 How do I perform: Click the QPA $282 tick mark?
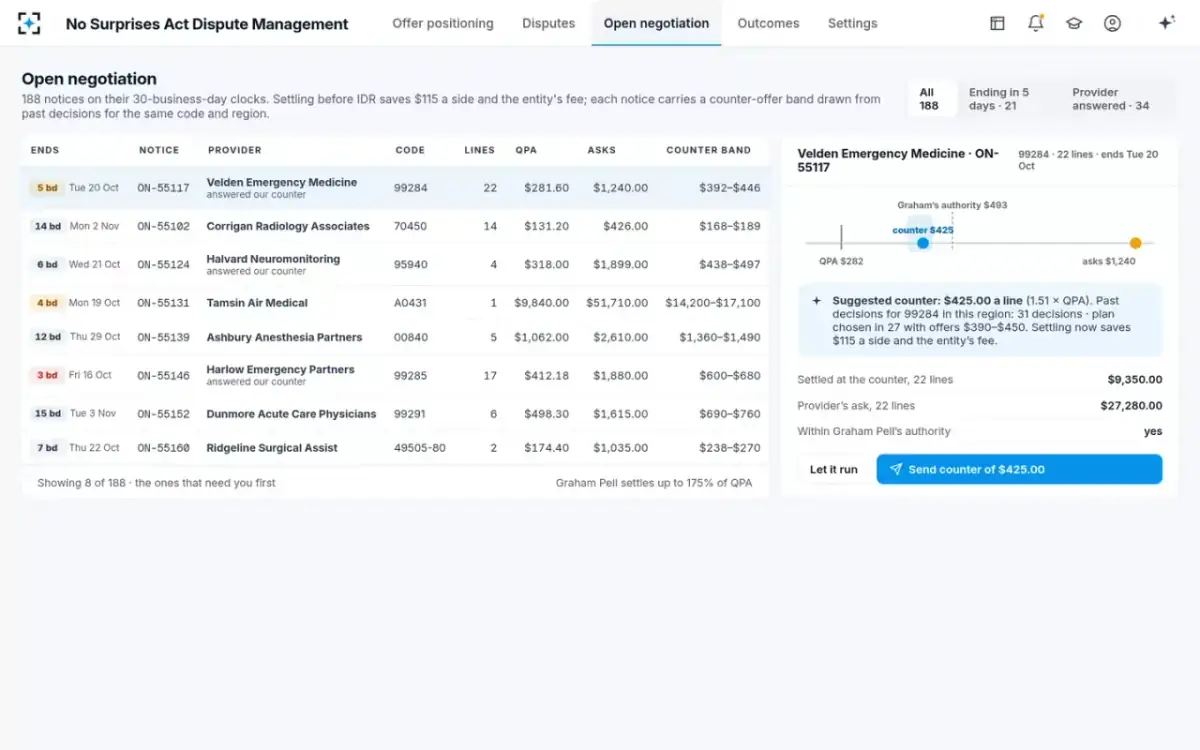click(841, 237)
